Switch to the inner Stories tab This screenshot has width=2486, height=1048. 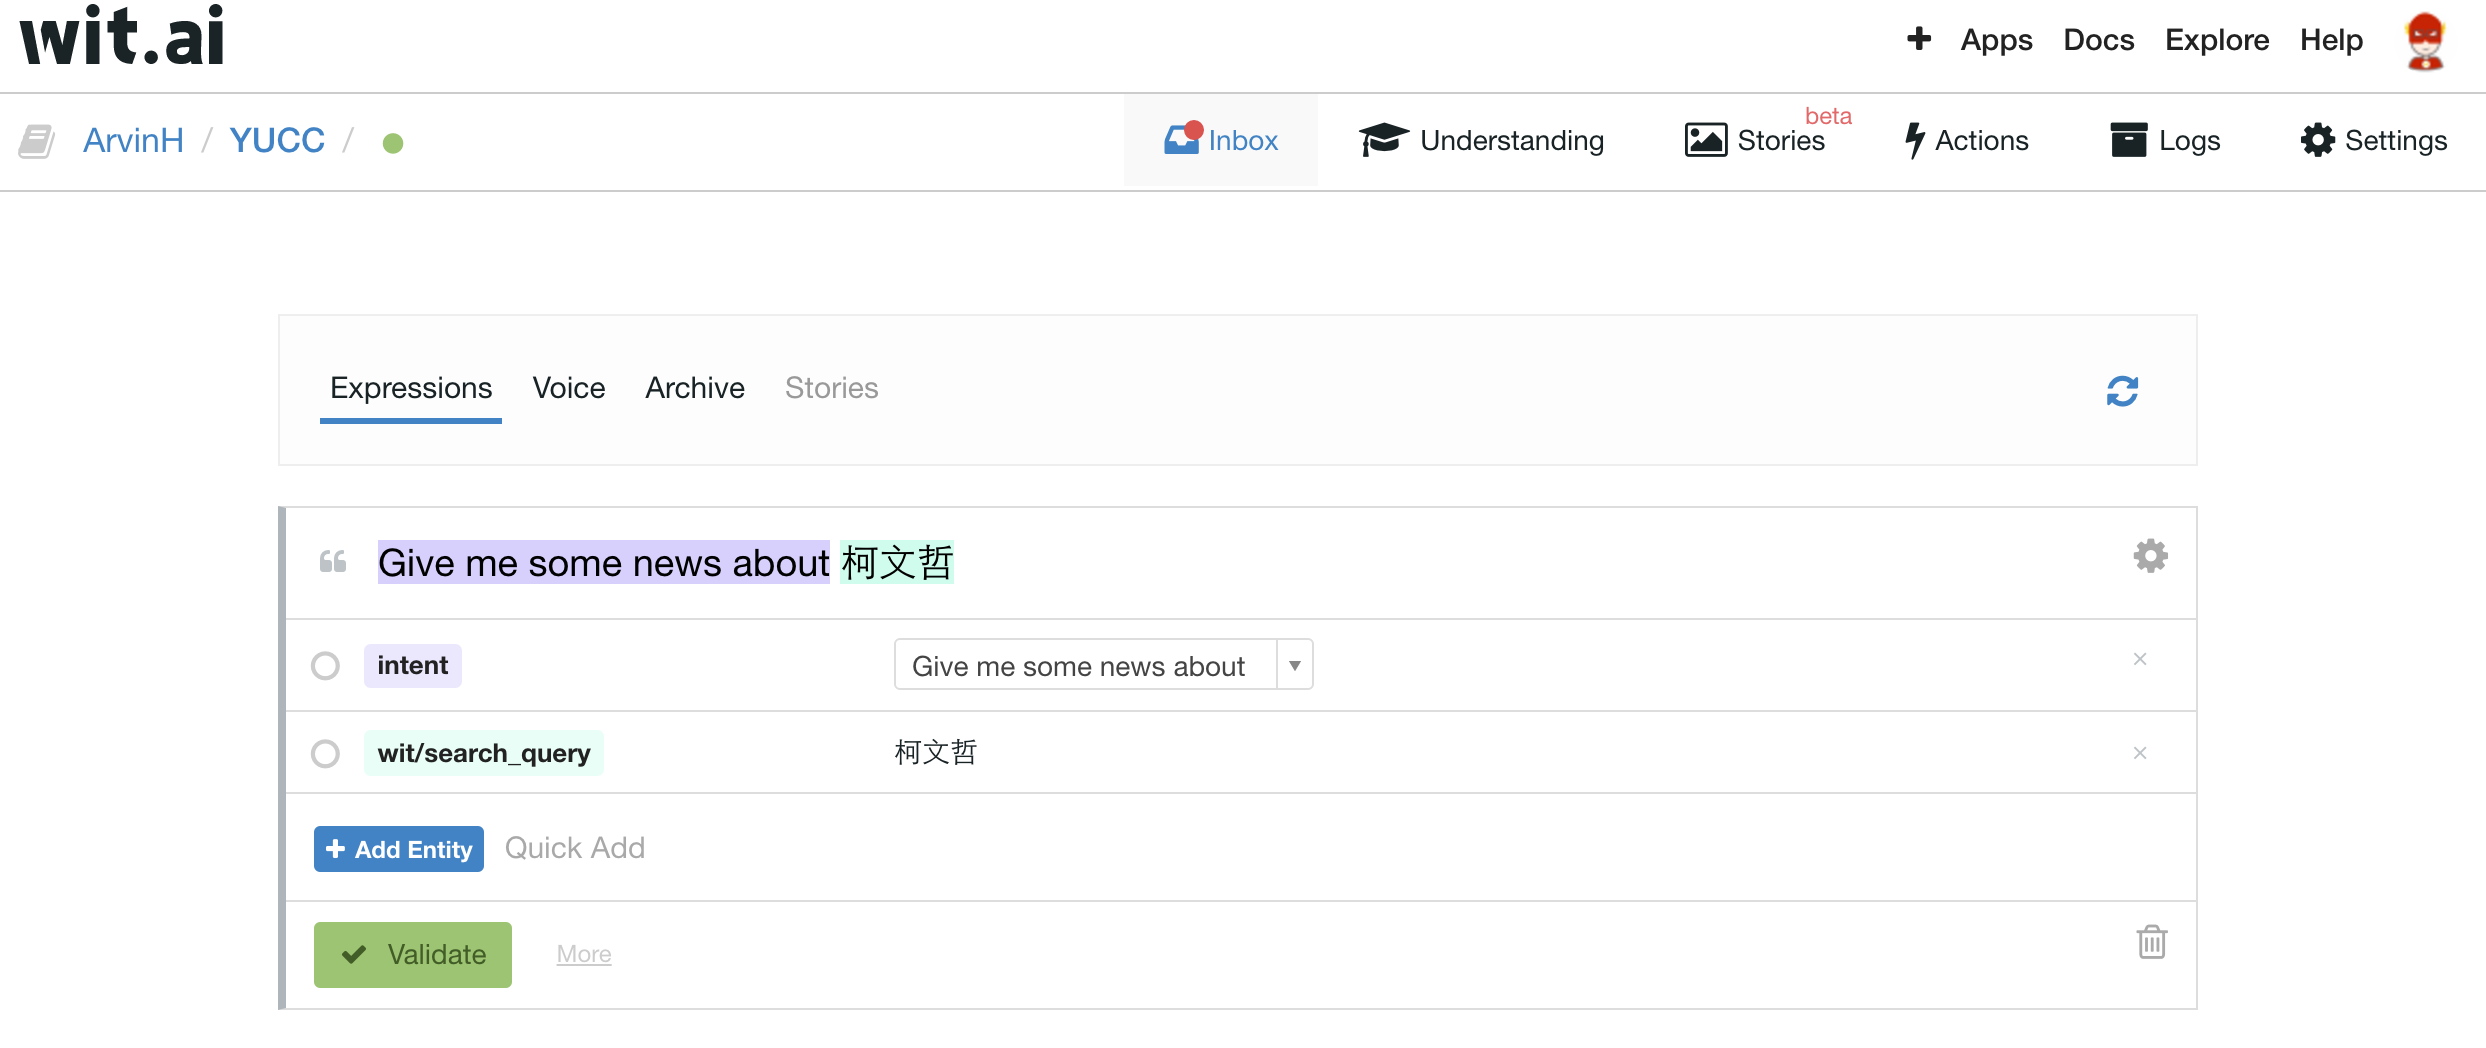(831, 388)
